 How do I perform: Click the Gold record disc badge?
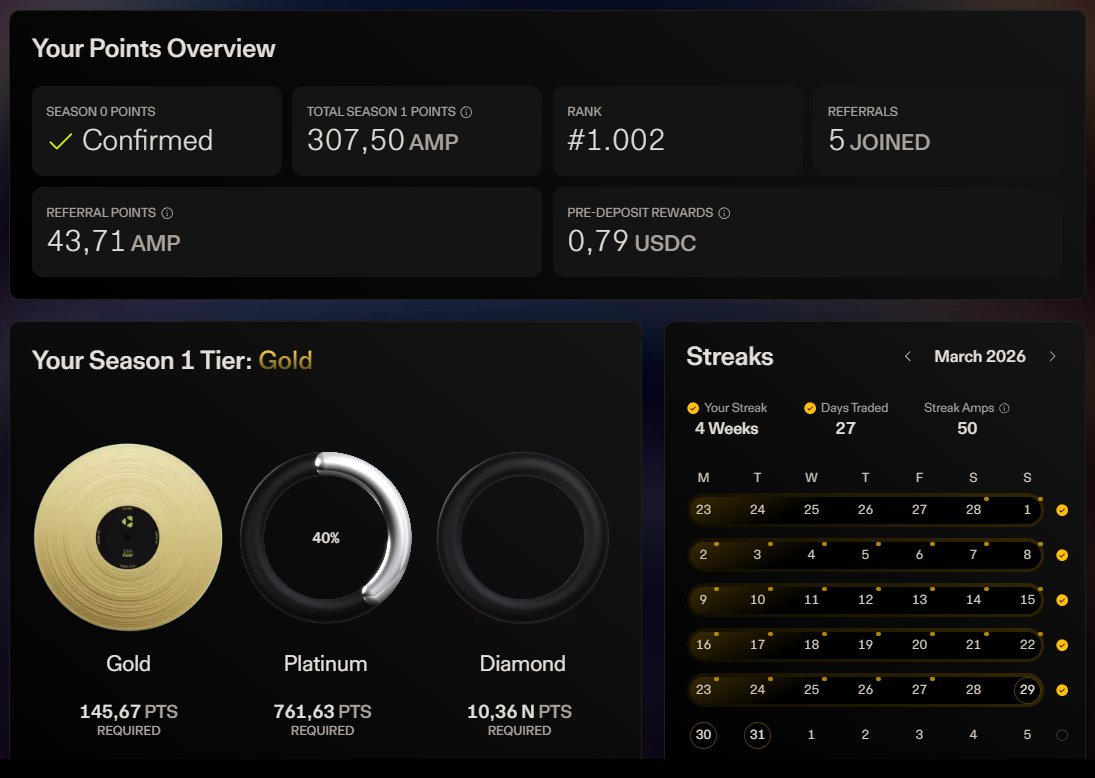128,537
